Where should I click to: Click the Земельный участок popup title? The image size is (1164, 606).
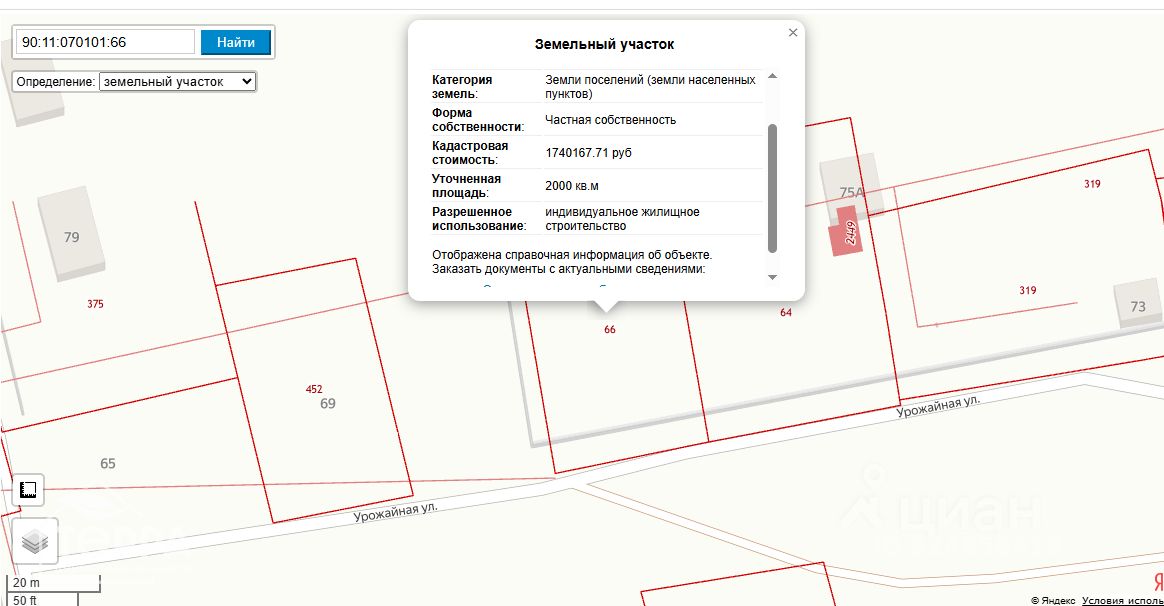pos(604,45)
